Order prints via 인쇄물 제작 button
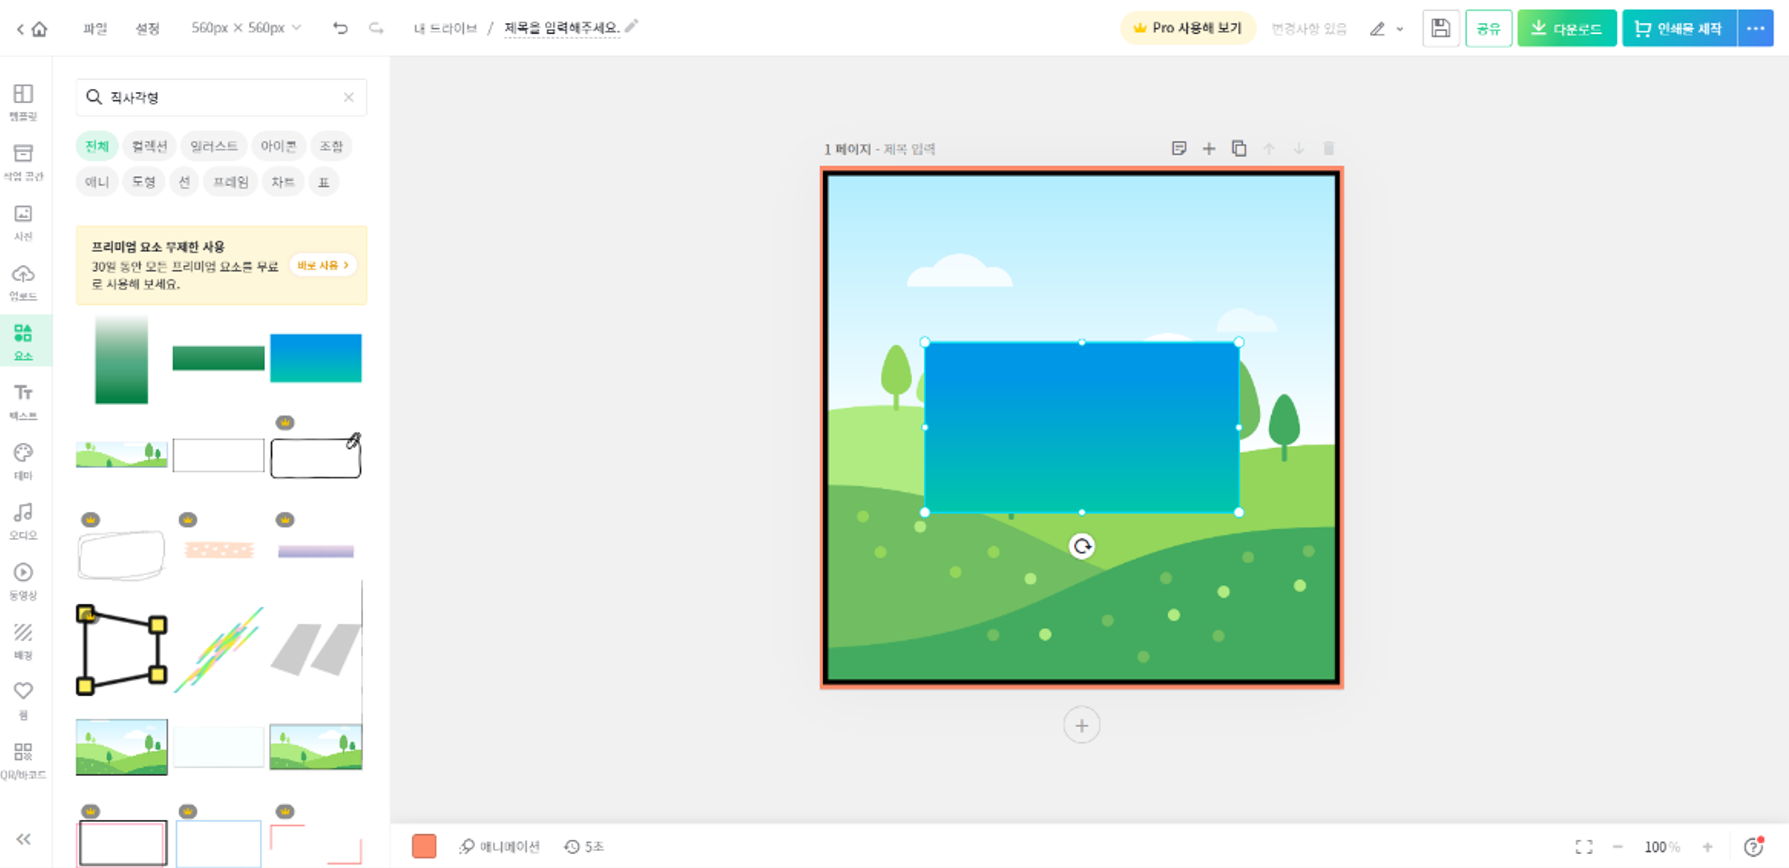The image size is (1789, 868). (x=1679, y=28)
